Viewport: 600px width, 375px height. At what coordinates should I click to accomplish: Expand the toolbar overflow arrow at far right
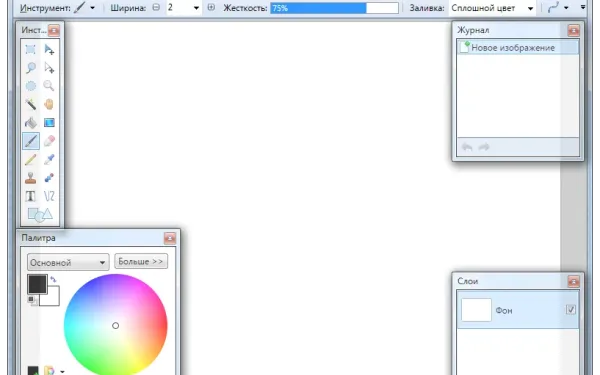click(583, 7)
